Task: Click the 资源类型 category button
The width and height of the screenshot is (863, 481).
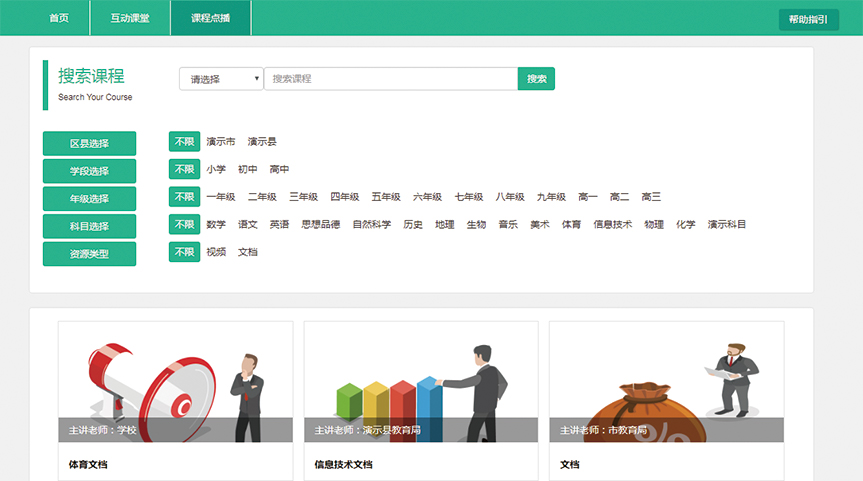Action: pos(89,254)
